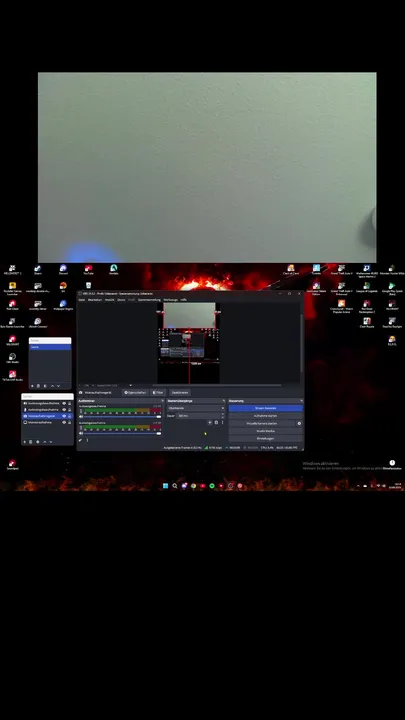The height and width of the screenshot is (720, 405).
Task: Open virtual camera settings gear icon
Action: 299,423
